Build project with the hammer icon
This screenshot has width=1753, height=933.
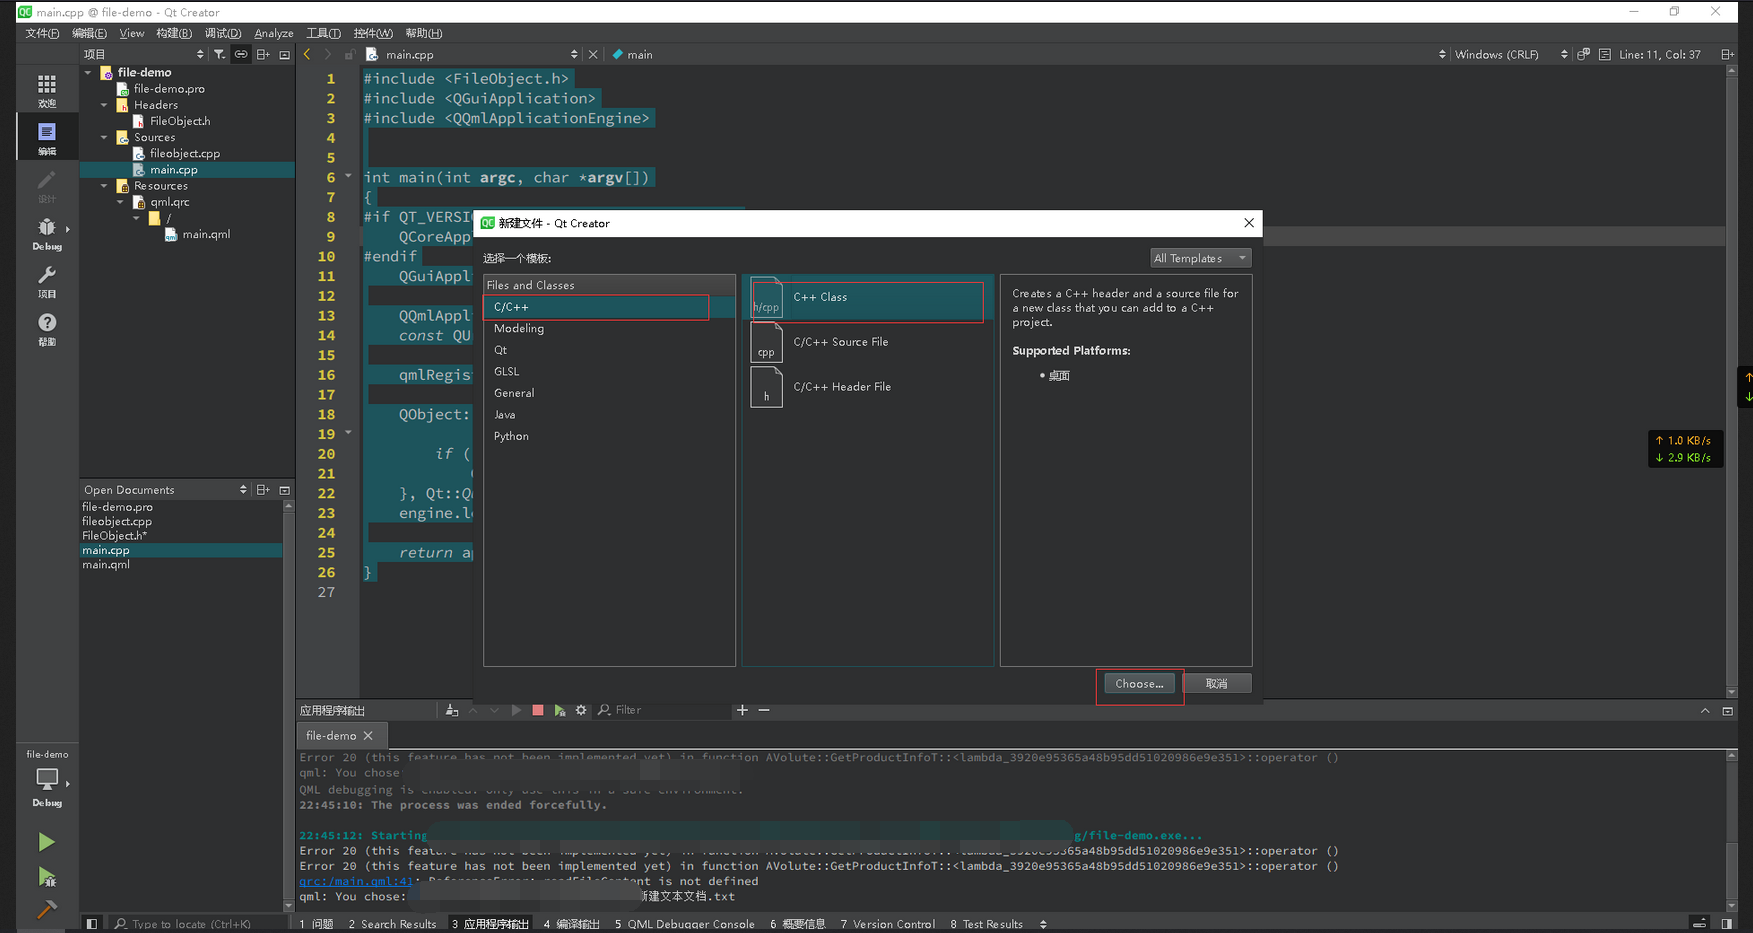(47, 909)
